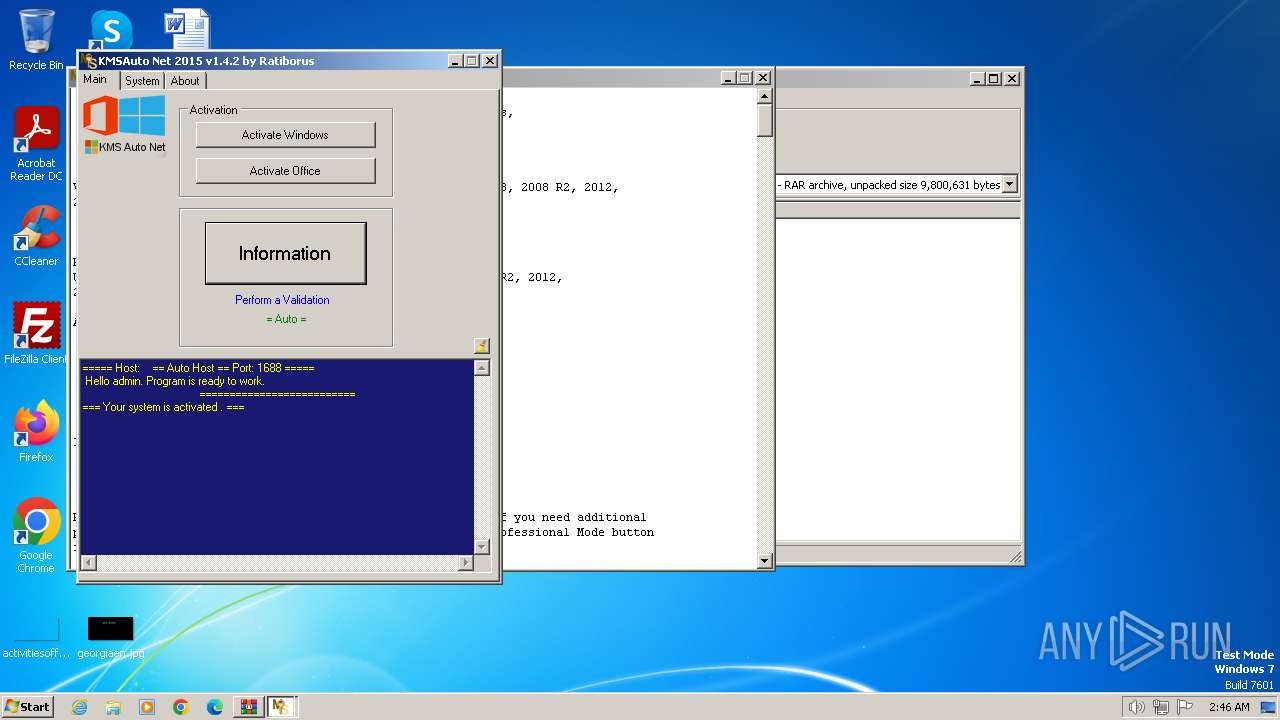Switch to the About tab
1280x720 pixels.
coord(185,81)
